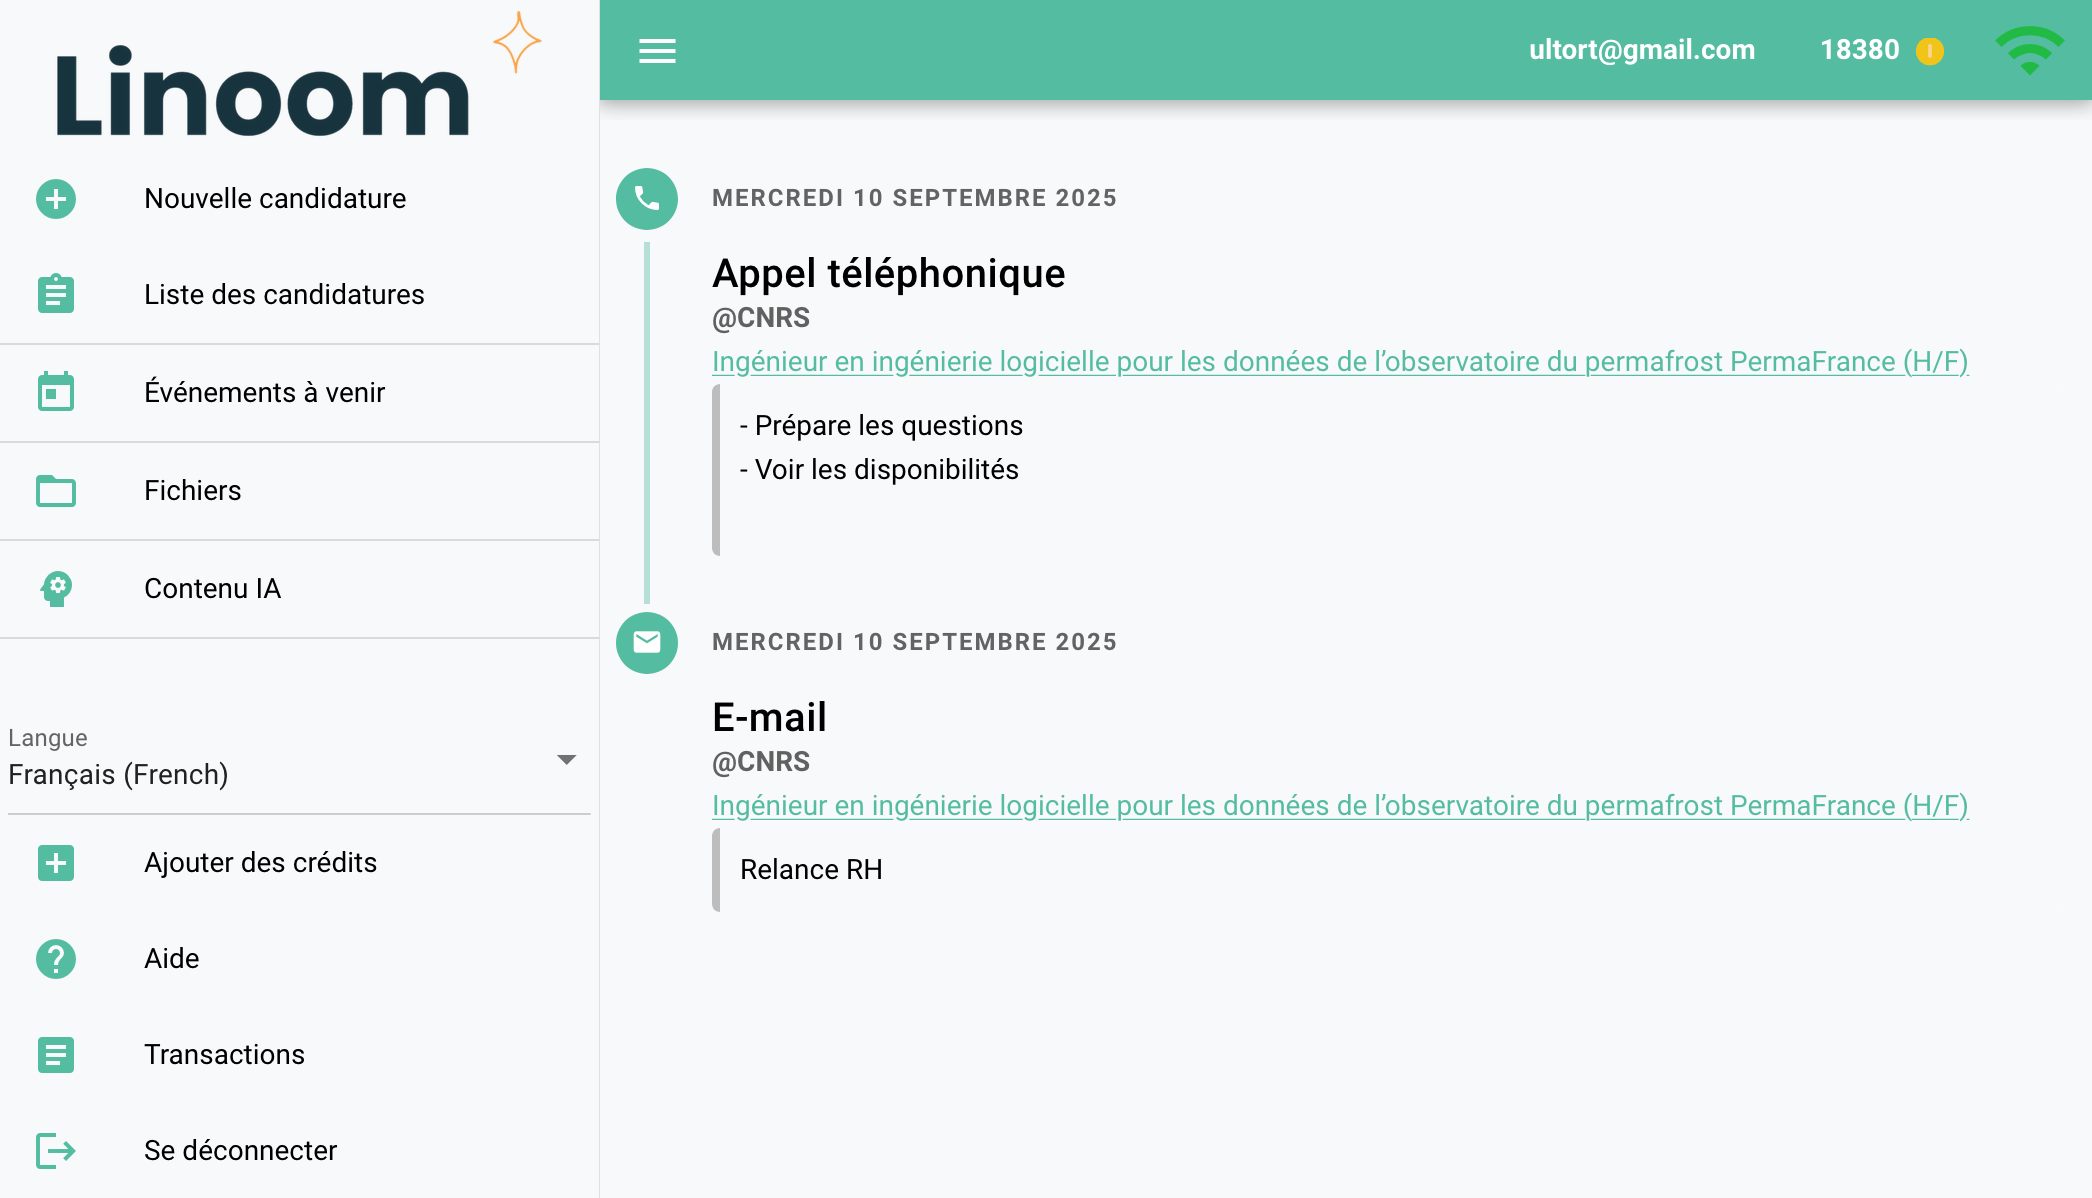
Task: Click the envelope icon on the E-mail event
Action: [x=646, y=644]
